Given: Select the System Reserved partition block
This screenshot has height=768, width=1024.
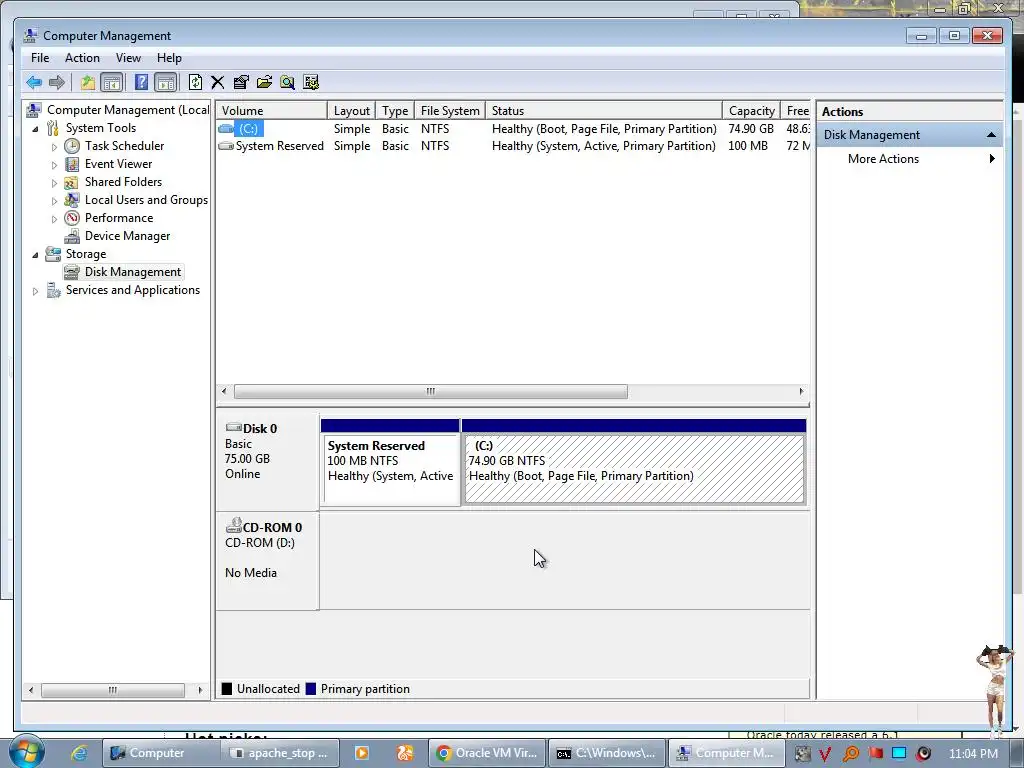Looking at the screenshot, I should point(390,462).
